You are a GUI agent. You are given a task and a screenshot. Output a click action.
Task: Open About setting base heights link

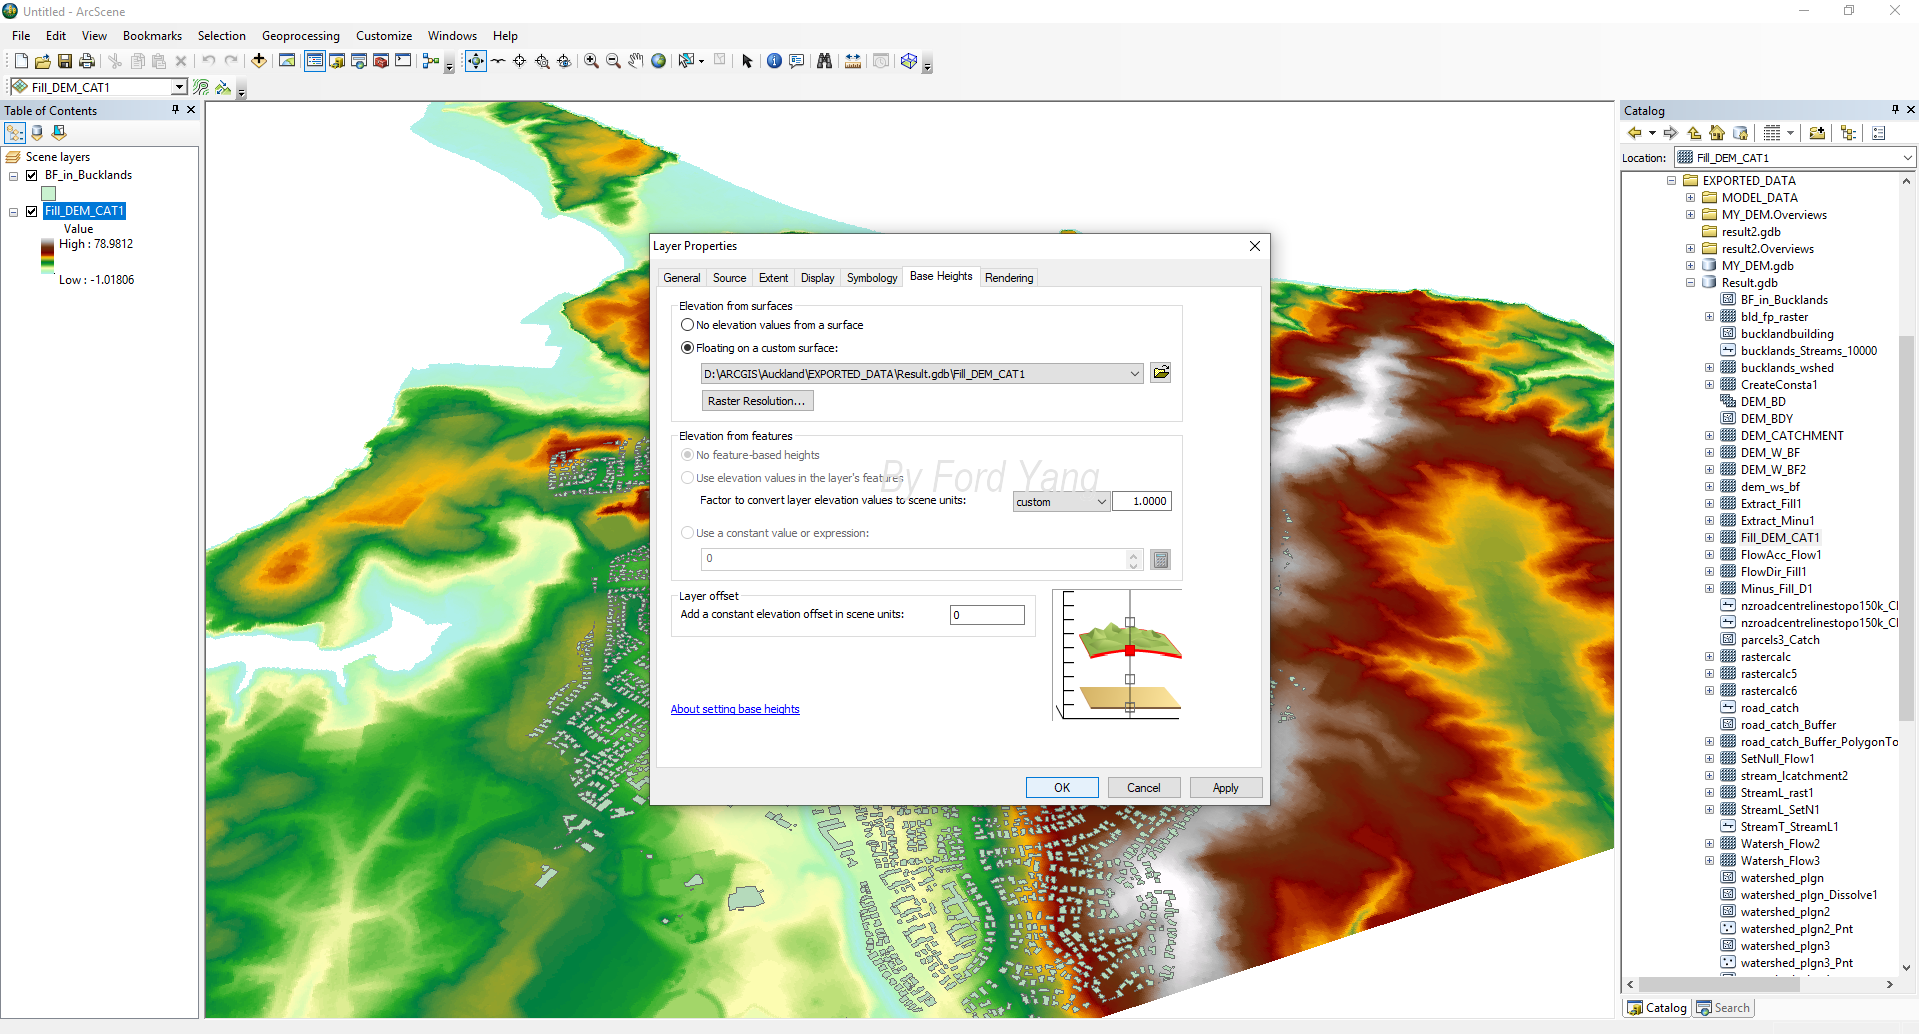pyautogui.click(x=735, y=709)
